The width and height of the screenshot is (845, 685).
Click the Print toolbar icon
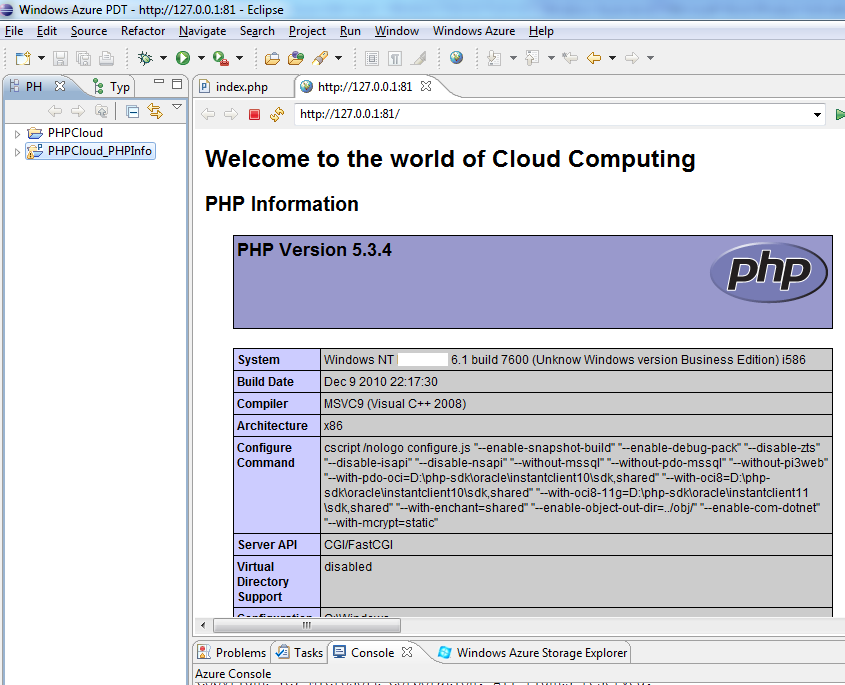point(107,58)
